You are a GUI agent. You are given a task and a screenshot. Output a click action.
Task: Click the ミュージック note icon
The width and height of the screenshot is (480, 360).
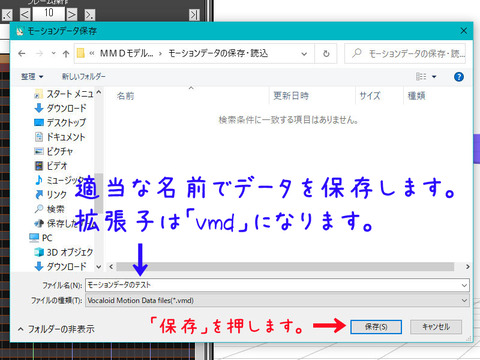[x=39, y=180]
